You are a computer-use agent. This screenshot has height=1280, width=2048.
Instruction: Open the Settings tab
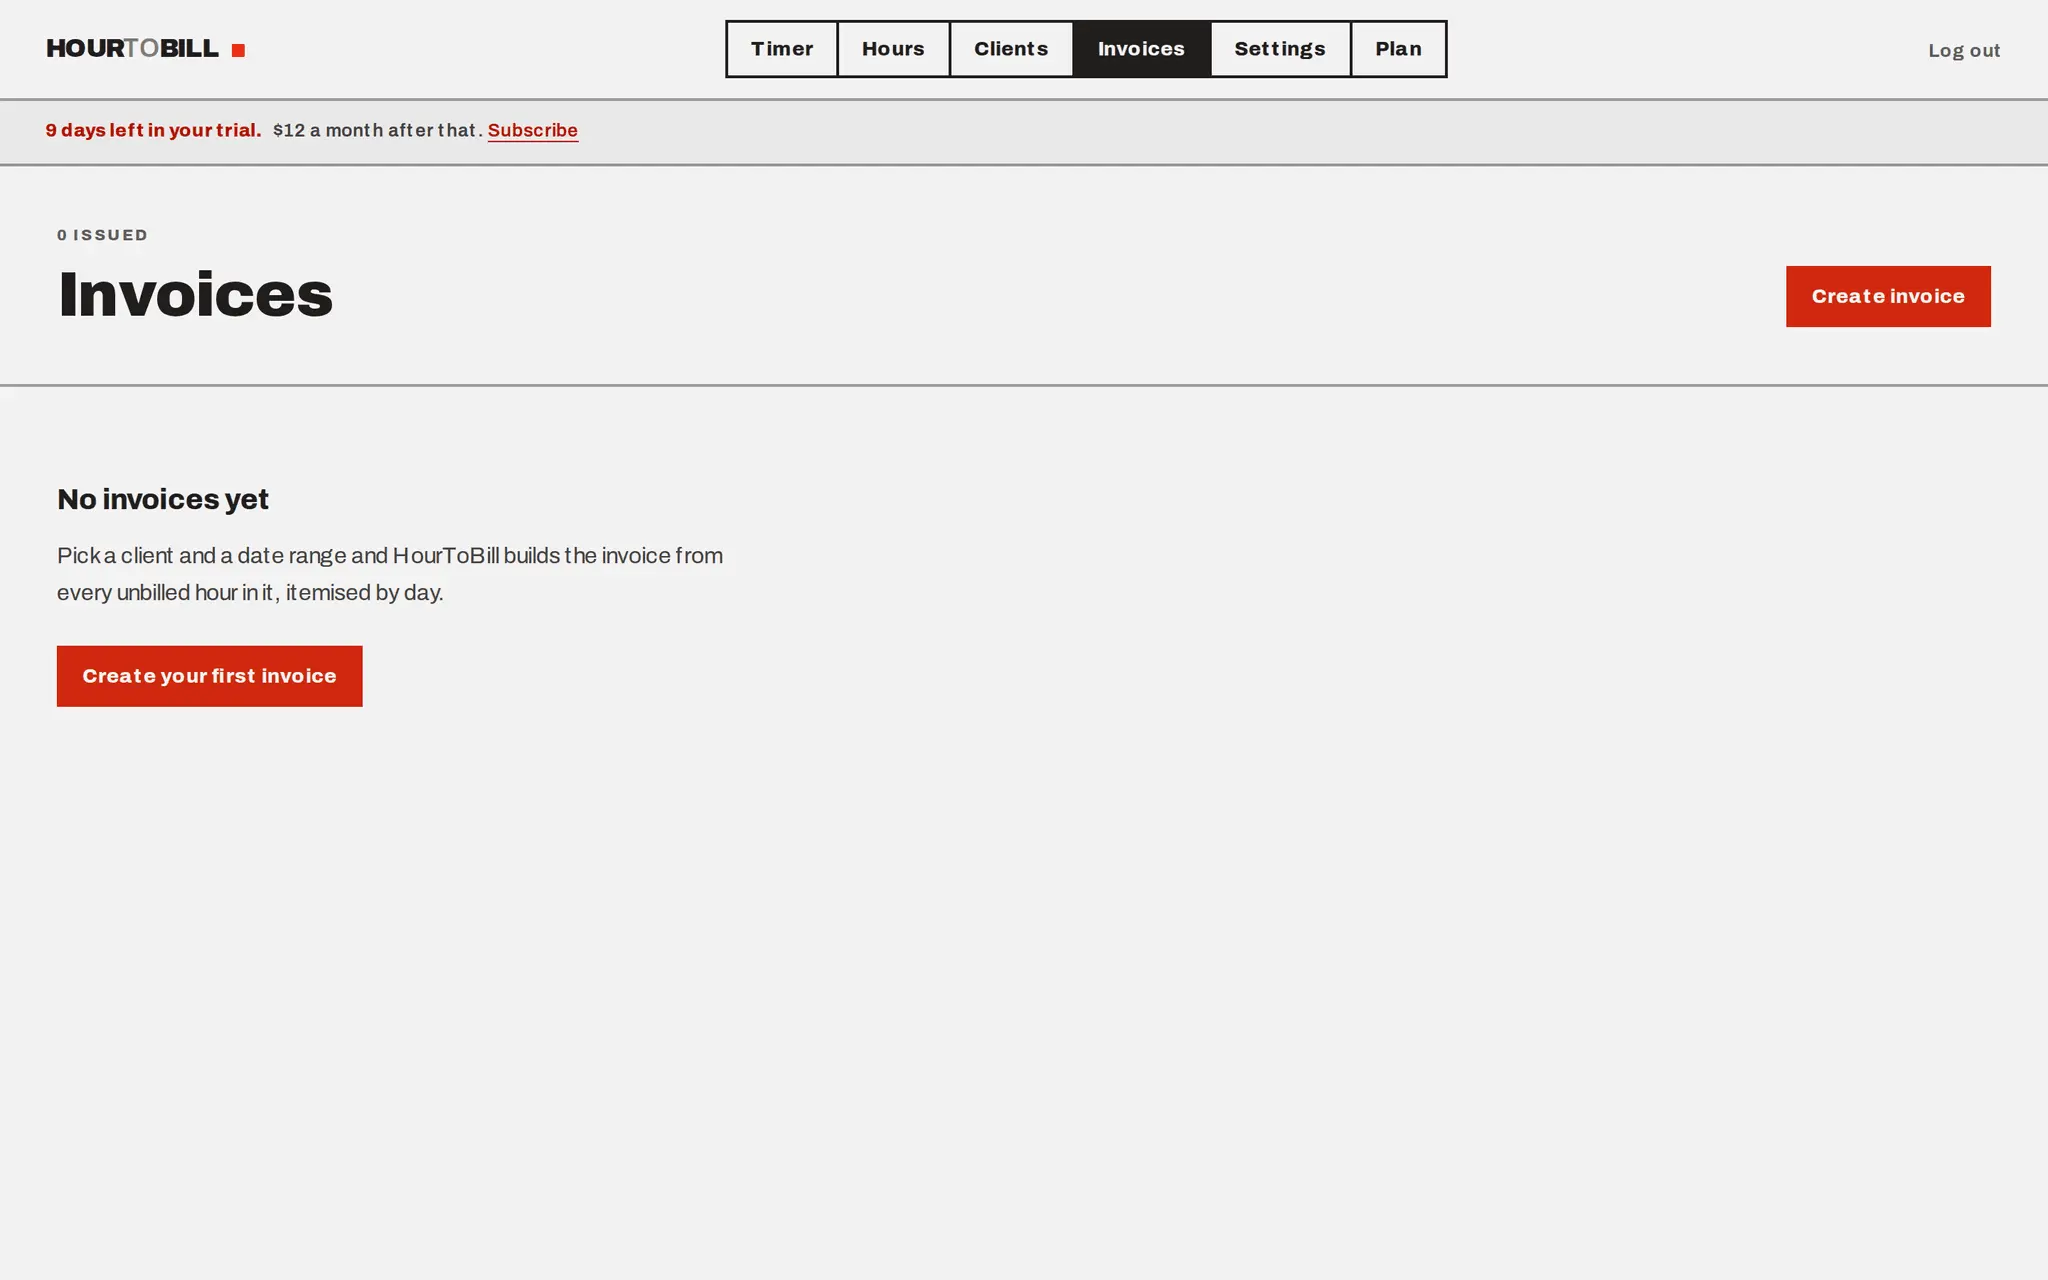coord(1280,49)
